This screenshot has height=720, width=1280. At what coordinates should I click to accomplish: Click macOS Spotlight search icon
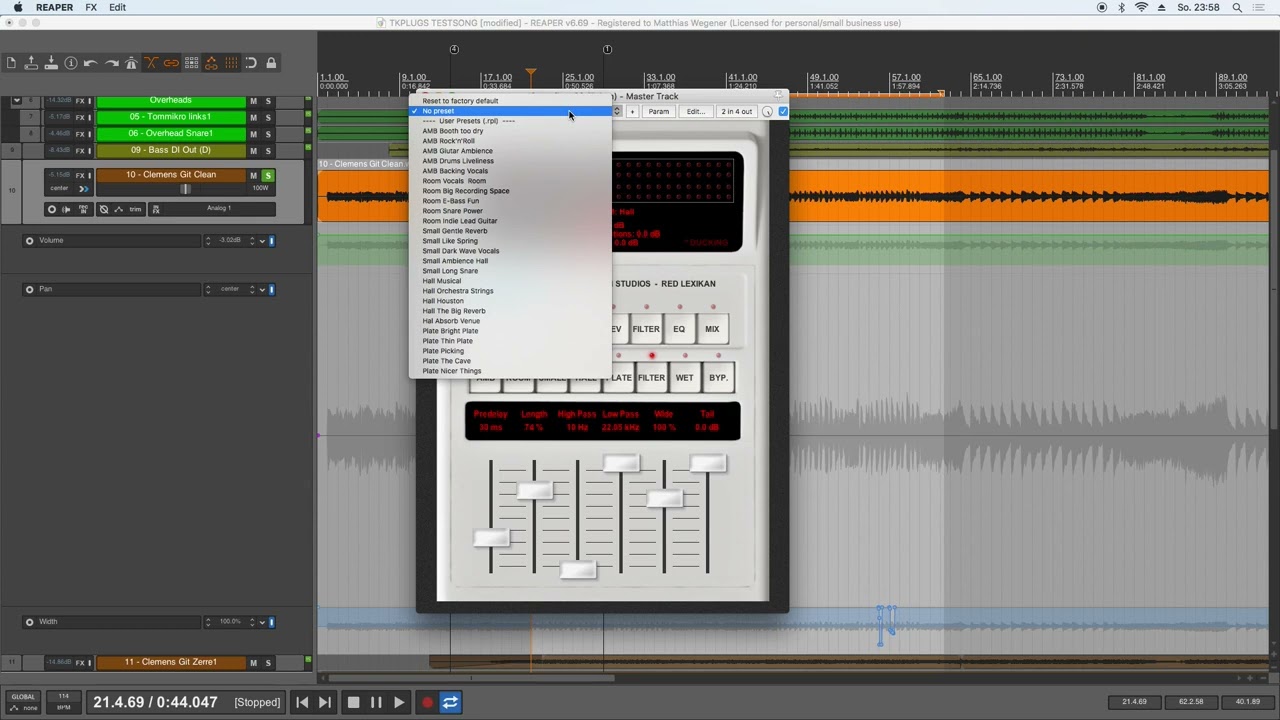(x=1237, y=7)
